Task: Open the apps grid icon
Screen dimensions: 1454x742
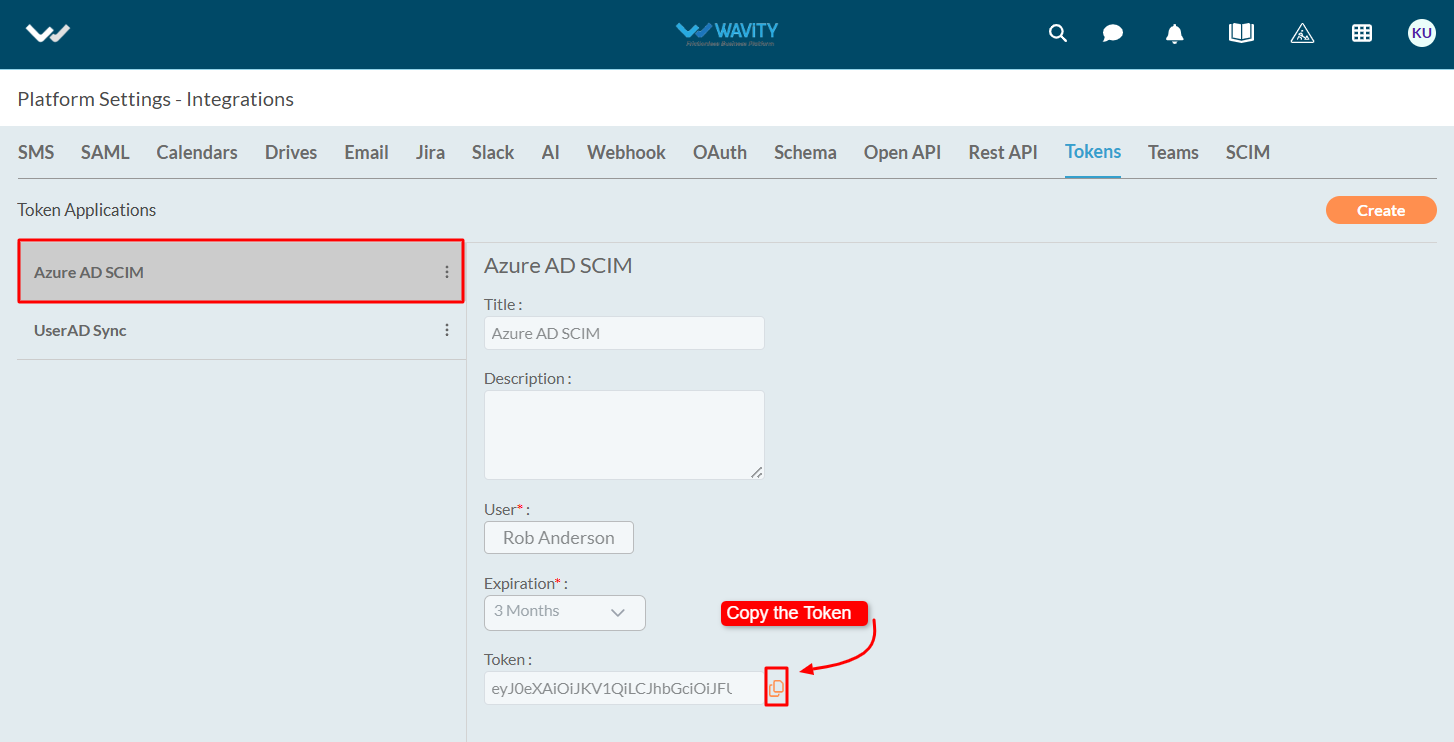Action: click(1362, 33)
